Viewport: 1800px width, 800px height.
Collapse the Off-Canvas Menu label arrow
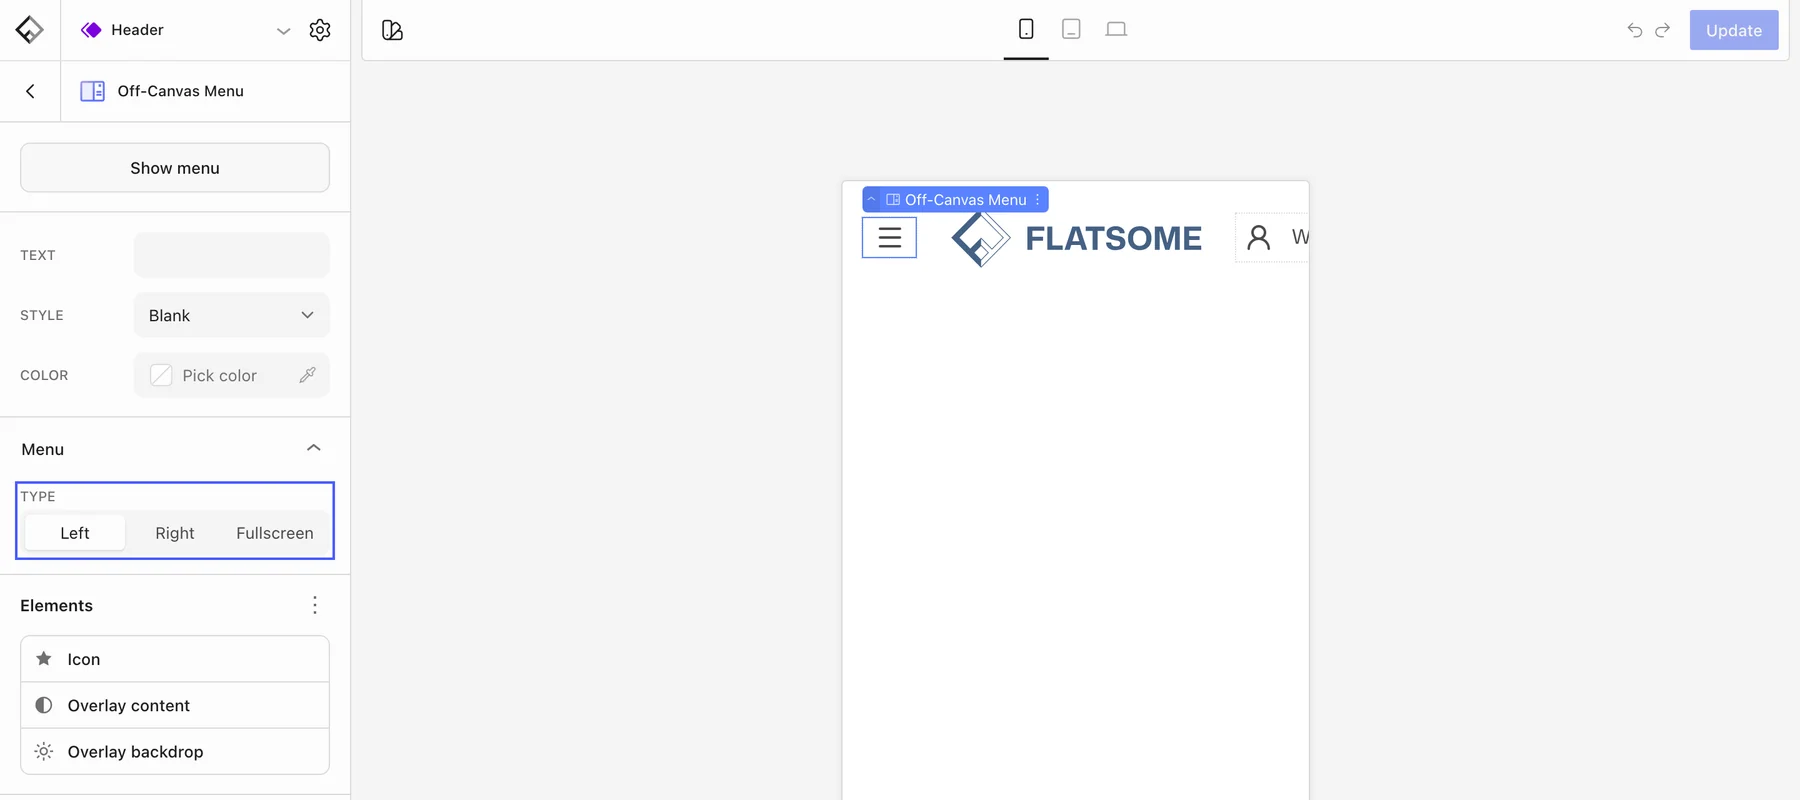pyautogui.click(x=871, y=200)
